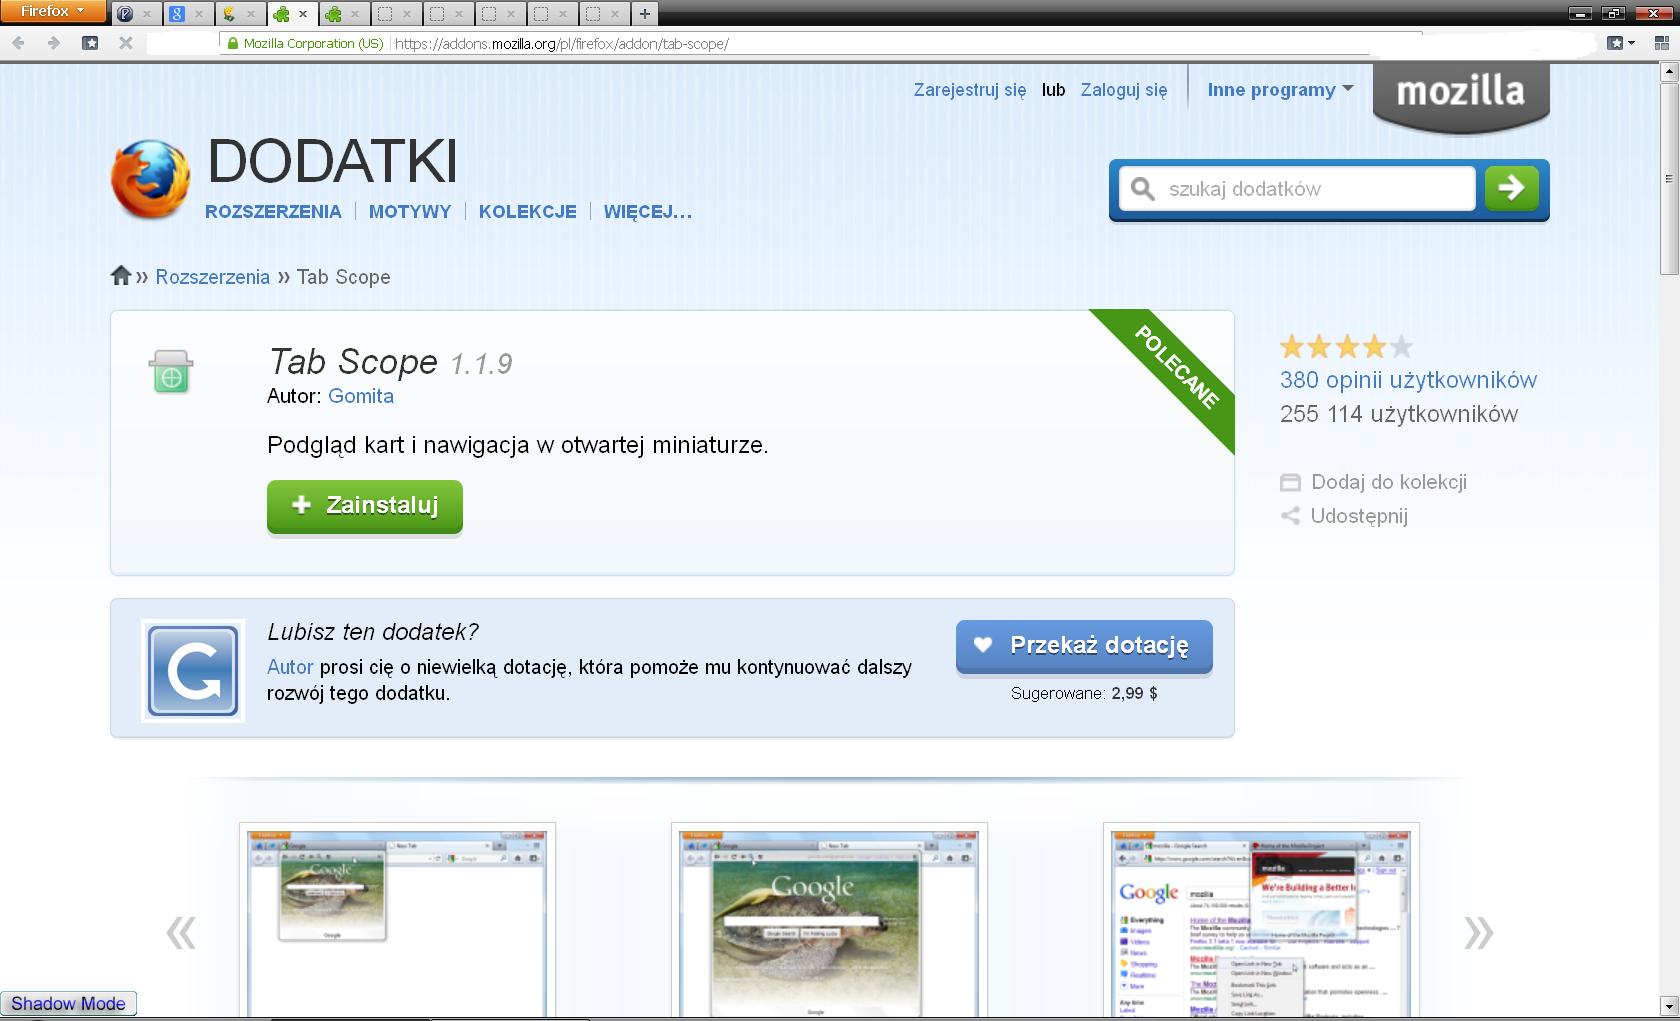Click the tab groups grid icon
This screenshot has height=1021, width=1680.
1661,43
